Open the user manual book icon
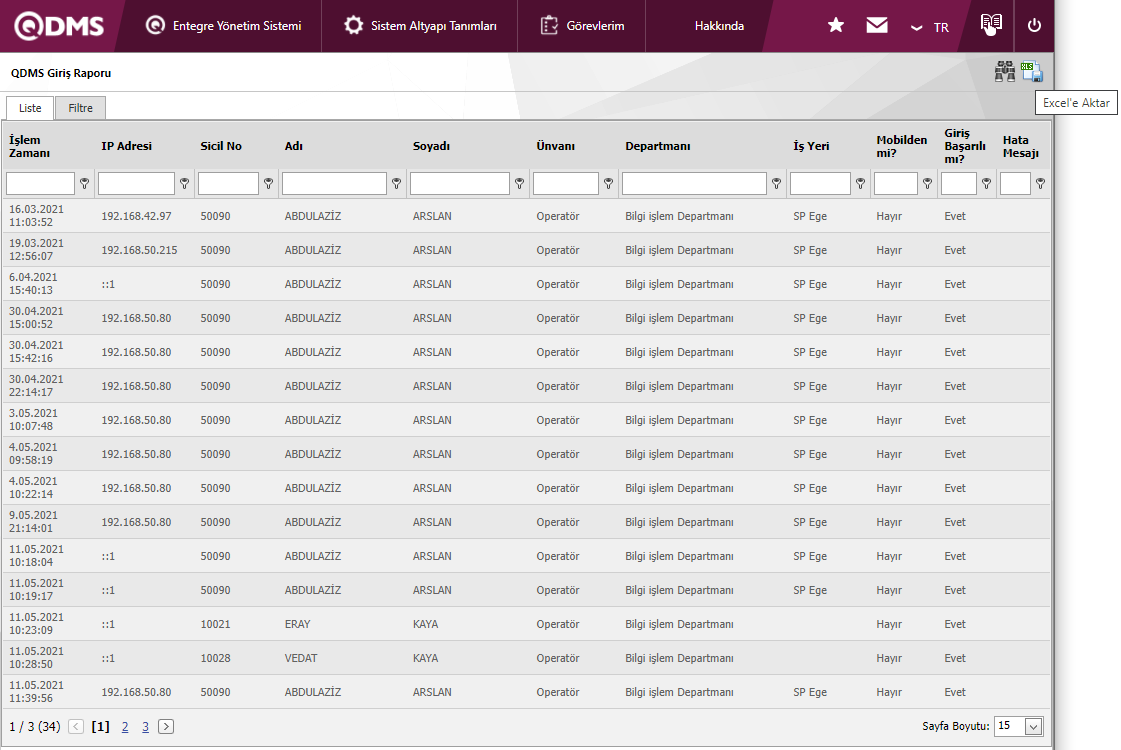1121x750 pixels. click(991, 24)
